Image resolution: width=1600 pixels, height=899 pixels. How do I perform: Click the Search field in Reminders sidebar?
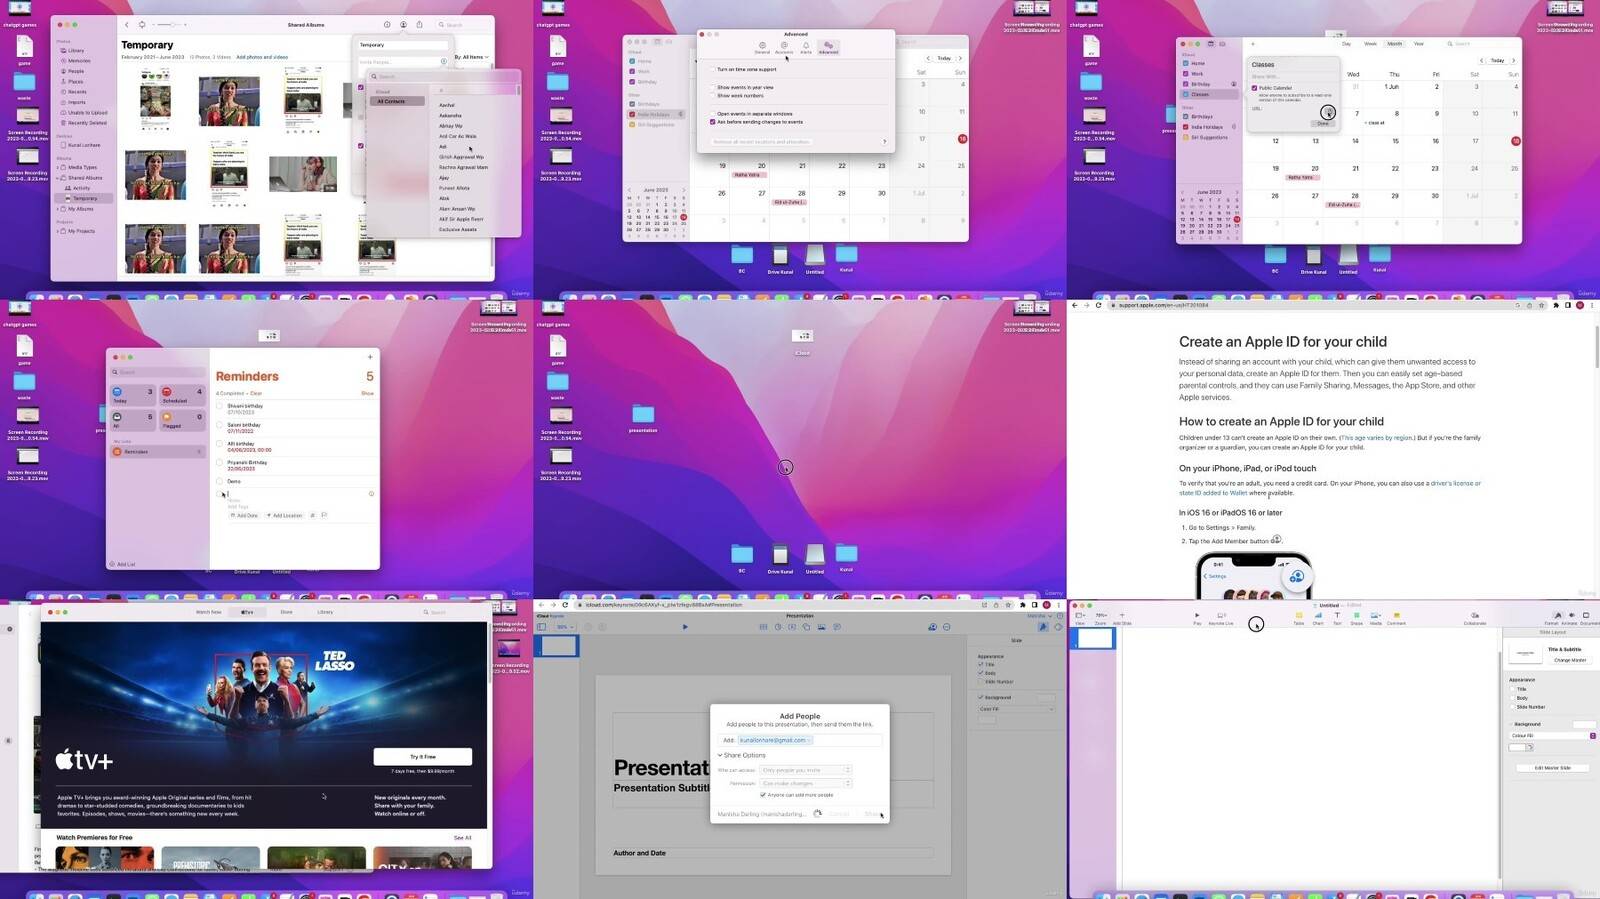pyautogui.click(x=158, y=372)
